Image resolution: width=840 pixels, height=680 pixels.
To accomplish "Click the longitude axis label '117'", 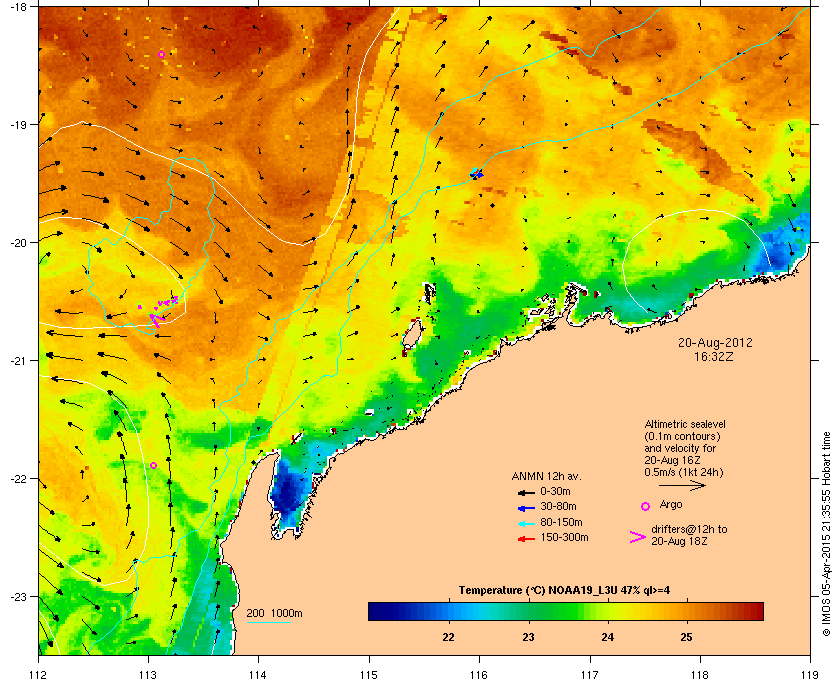I will 590,674.
